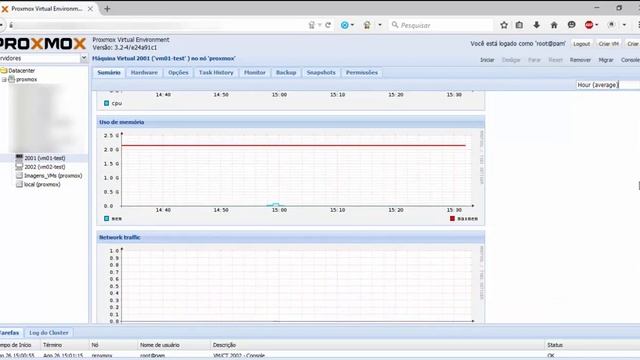Click the proxmox node server icon

12,79
